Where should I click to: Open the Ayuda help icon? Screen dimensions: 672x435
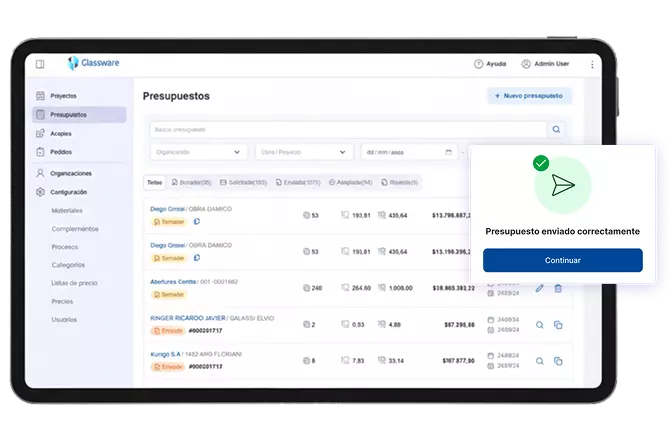point(479,63)
